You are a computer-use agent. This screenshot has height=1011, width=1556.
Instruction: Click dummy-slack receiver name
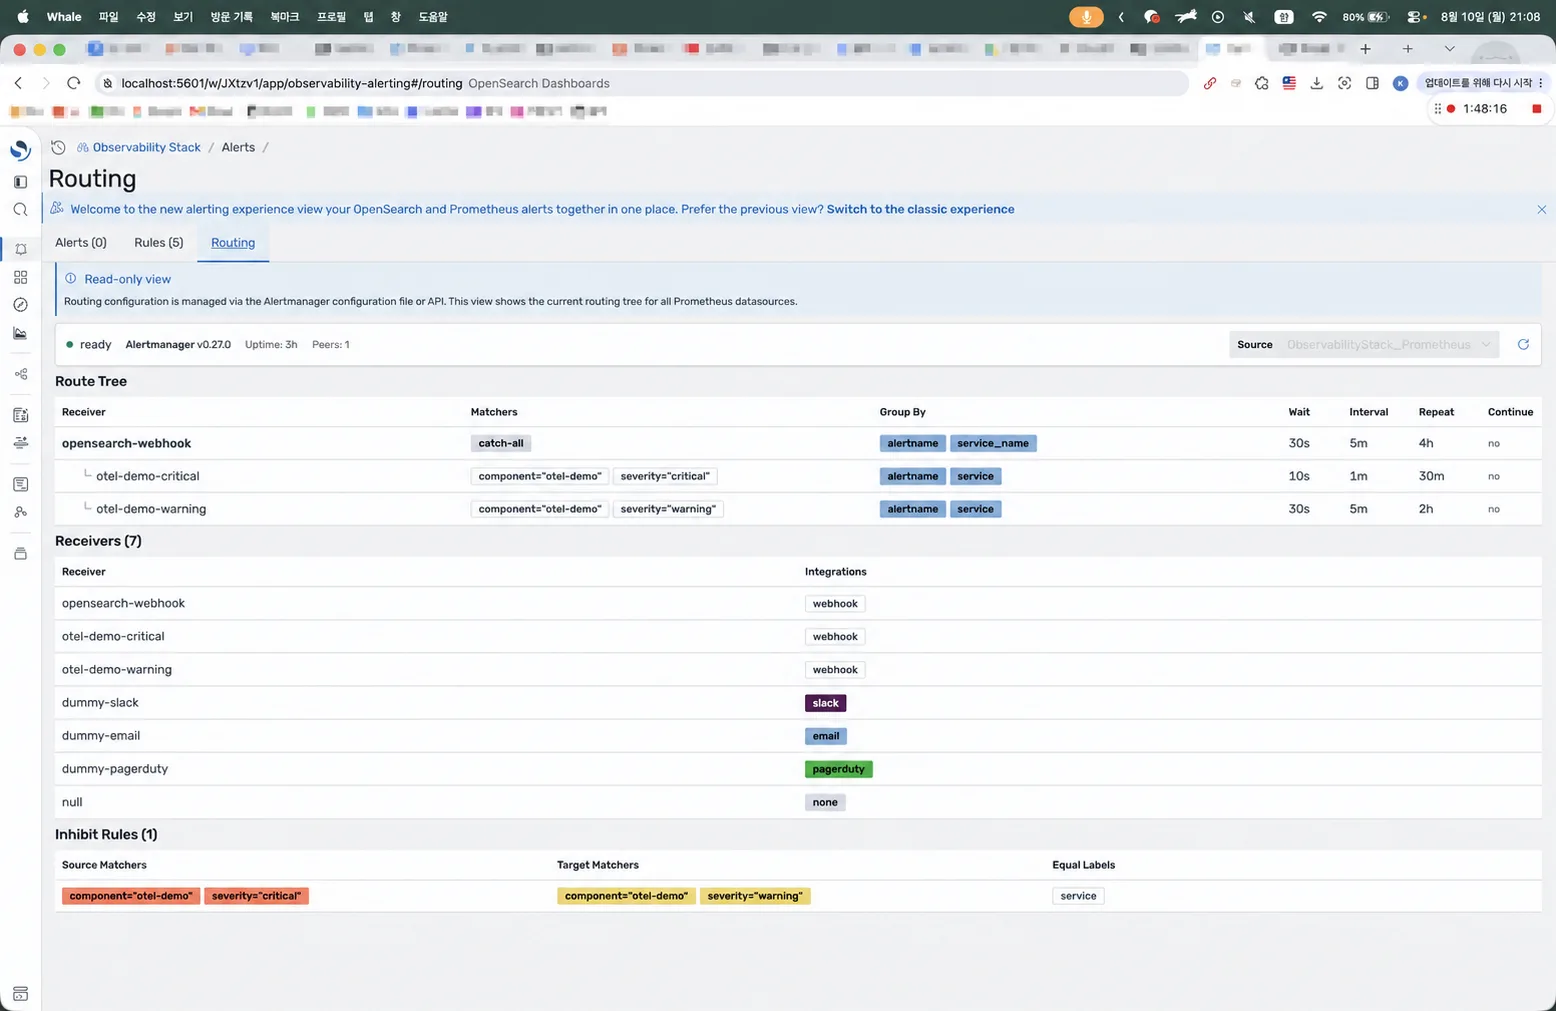(100, 703)
